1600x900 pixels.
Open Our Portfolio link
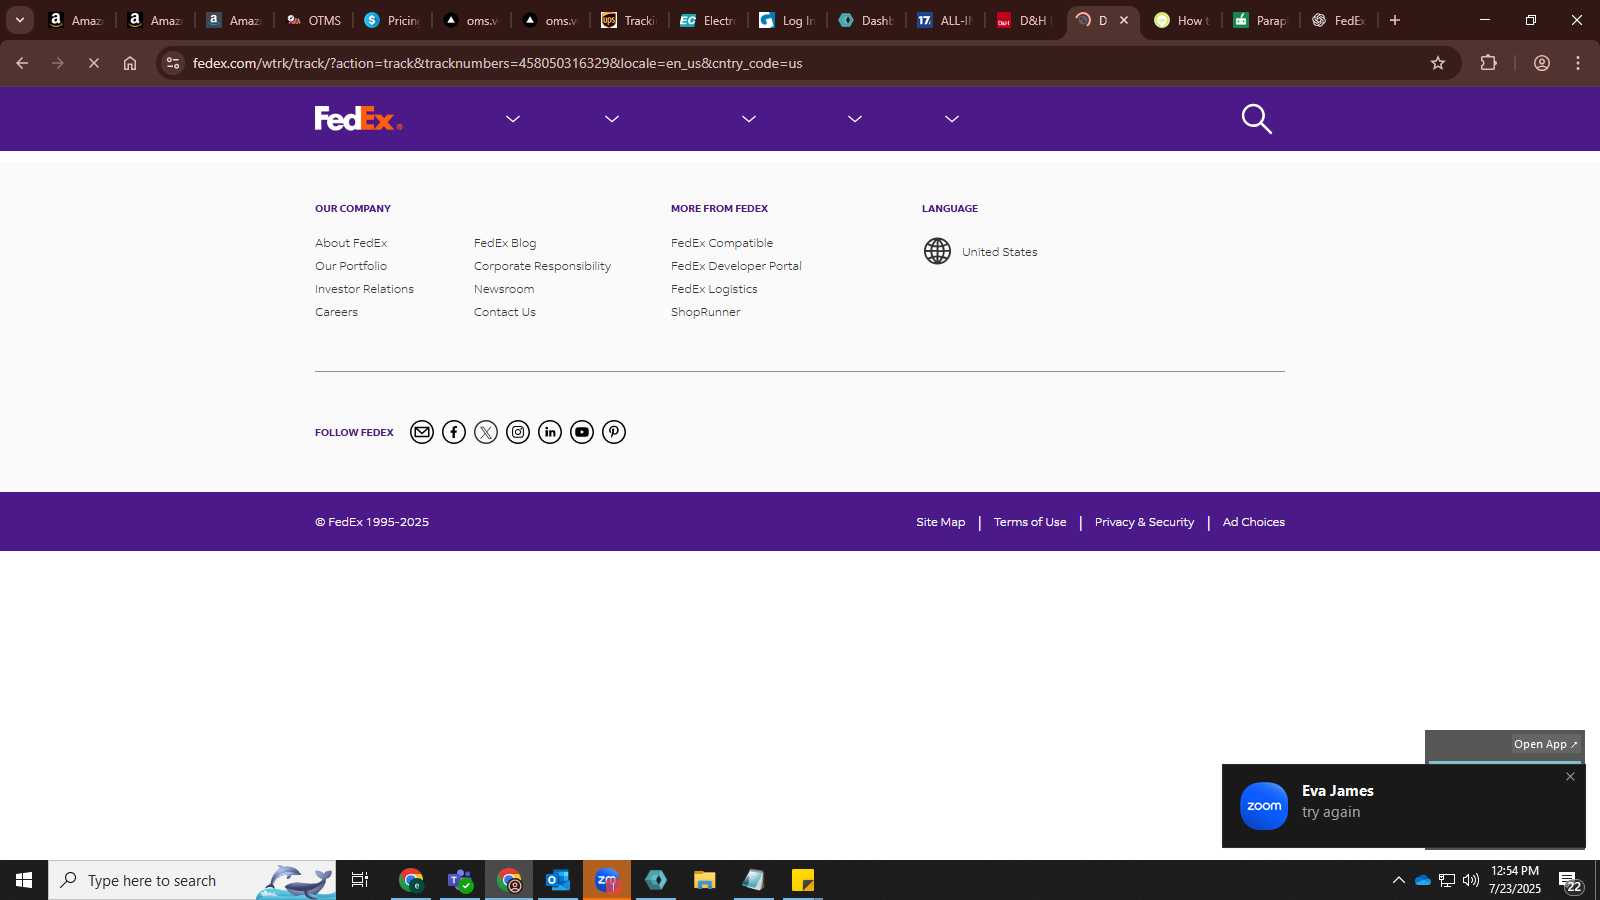coord(351,266)
